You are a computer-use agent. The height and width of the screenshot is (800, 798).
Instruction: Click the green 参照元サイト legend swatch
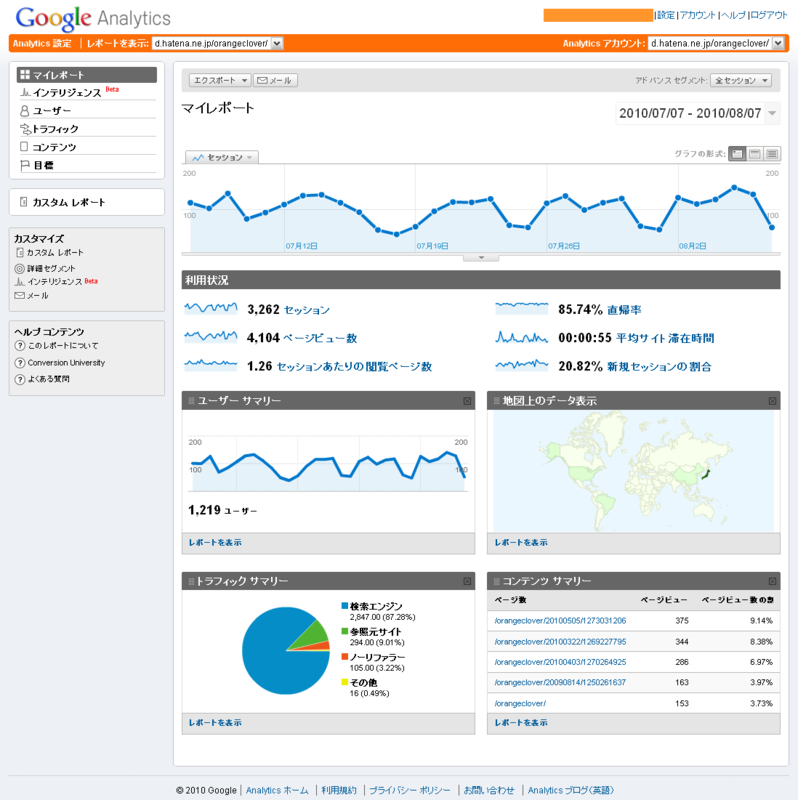[x=345, y=631]
